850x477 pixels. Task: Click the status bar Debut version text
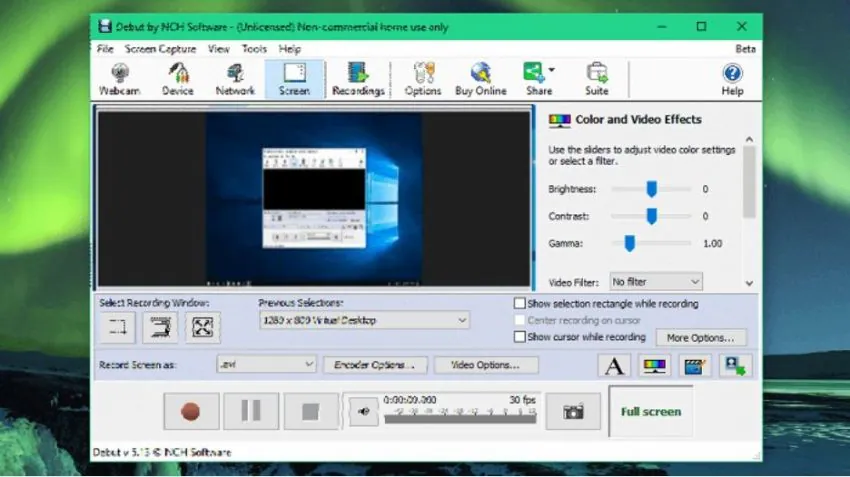162,453
